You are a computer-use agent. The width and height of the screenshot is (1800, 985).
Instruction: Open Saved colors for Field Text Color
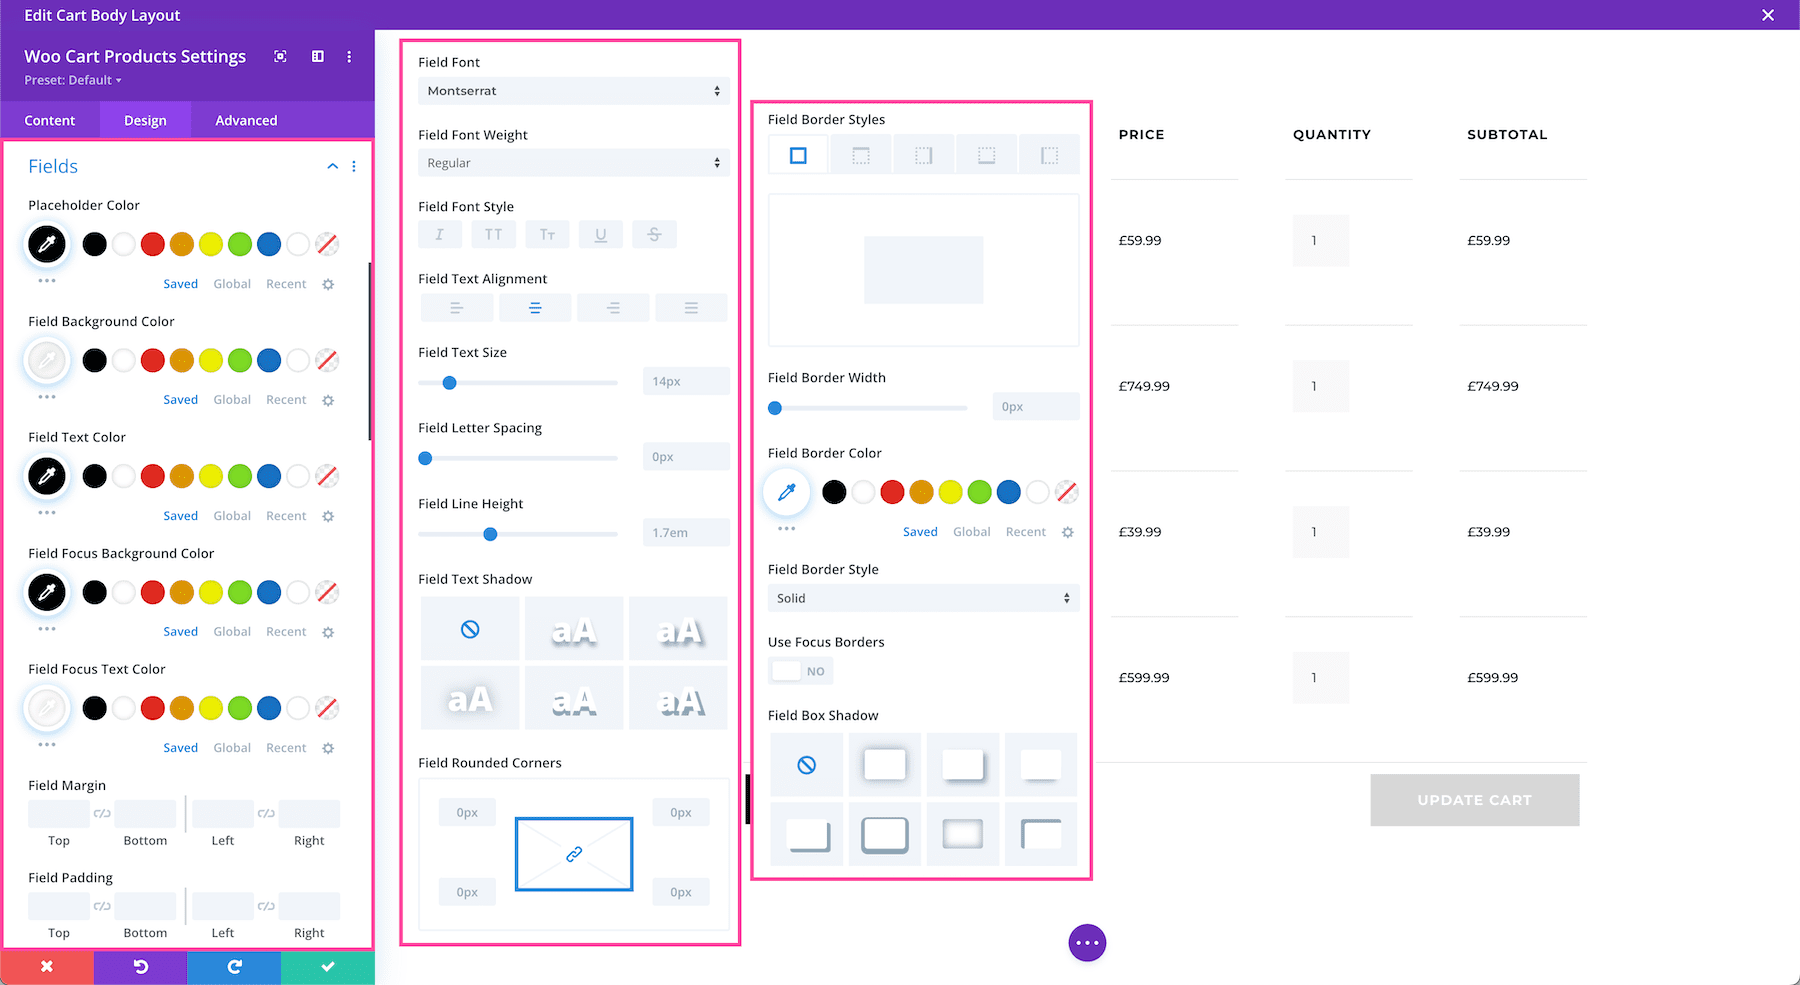point(180,515)
